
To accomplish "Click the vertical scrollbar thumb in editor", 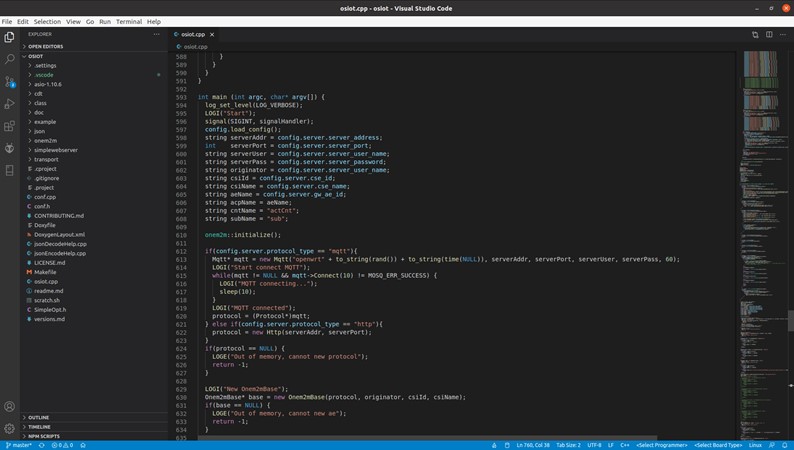I will (x=790, y=321).
